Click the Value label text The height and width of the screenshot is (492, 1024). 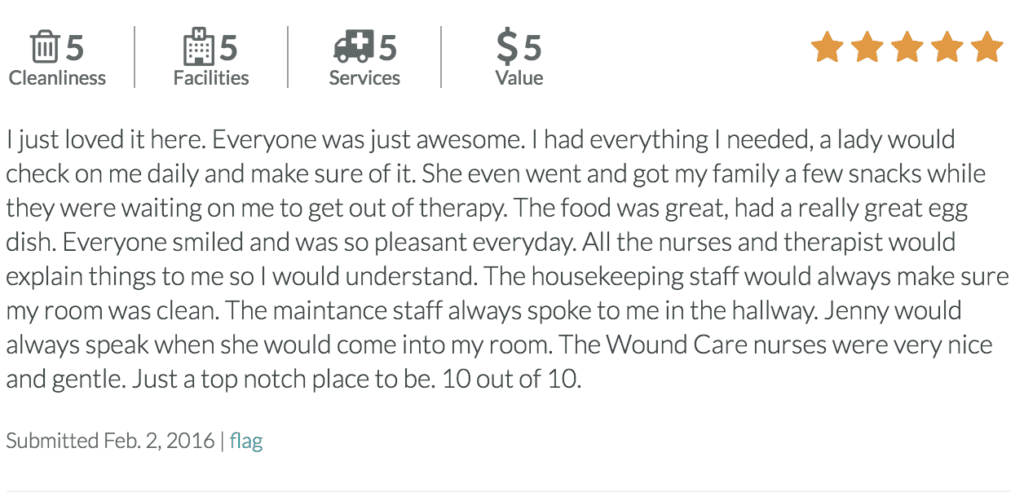tap(519, 78)
